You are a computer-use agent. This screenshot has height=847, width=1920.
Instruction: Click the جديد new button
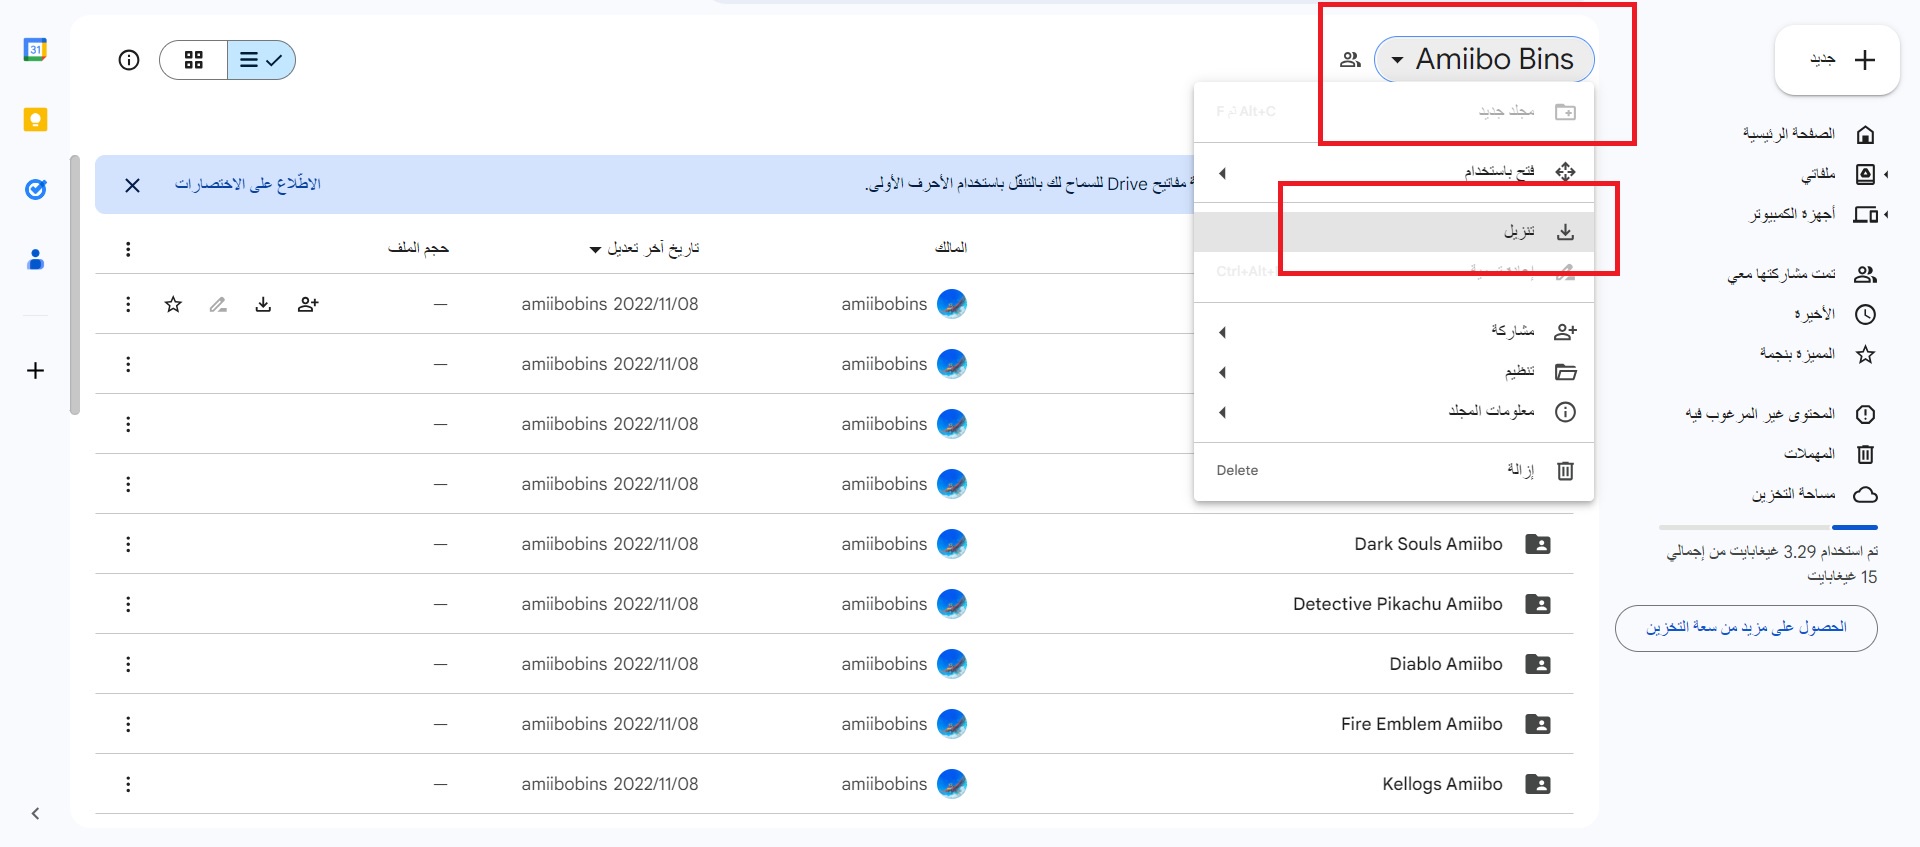tap(1837, 60)
